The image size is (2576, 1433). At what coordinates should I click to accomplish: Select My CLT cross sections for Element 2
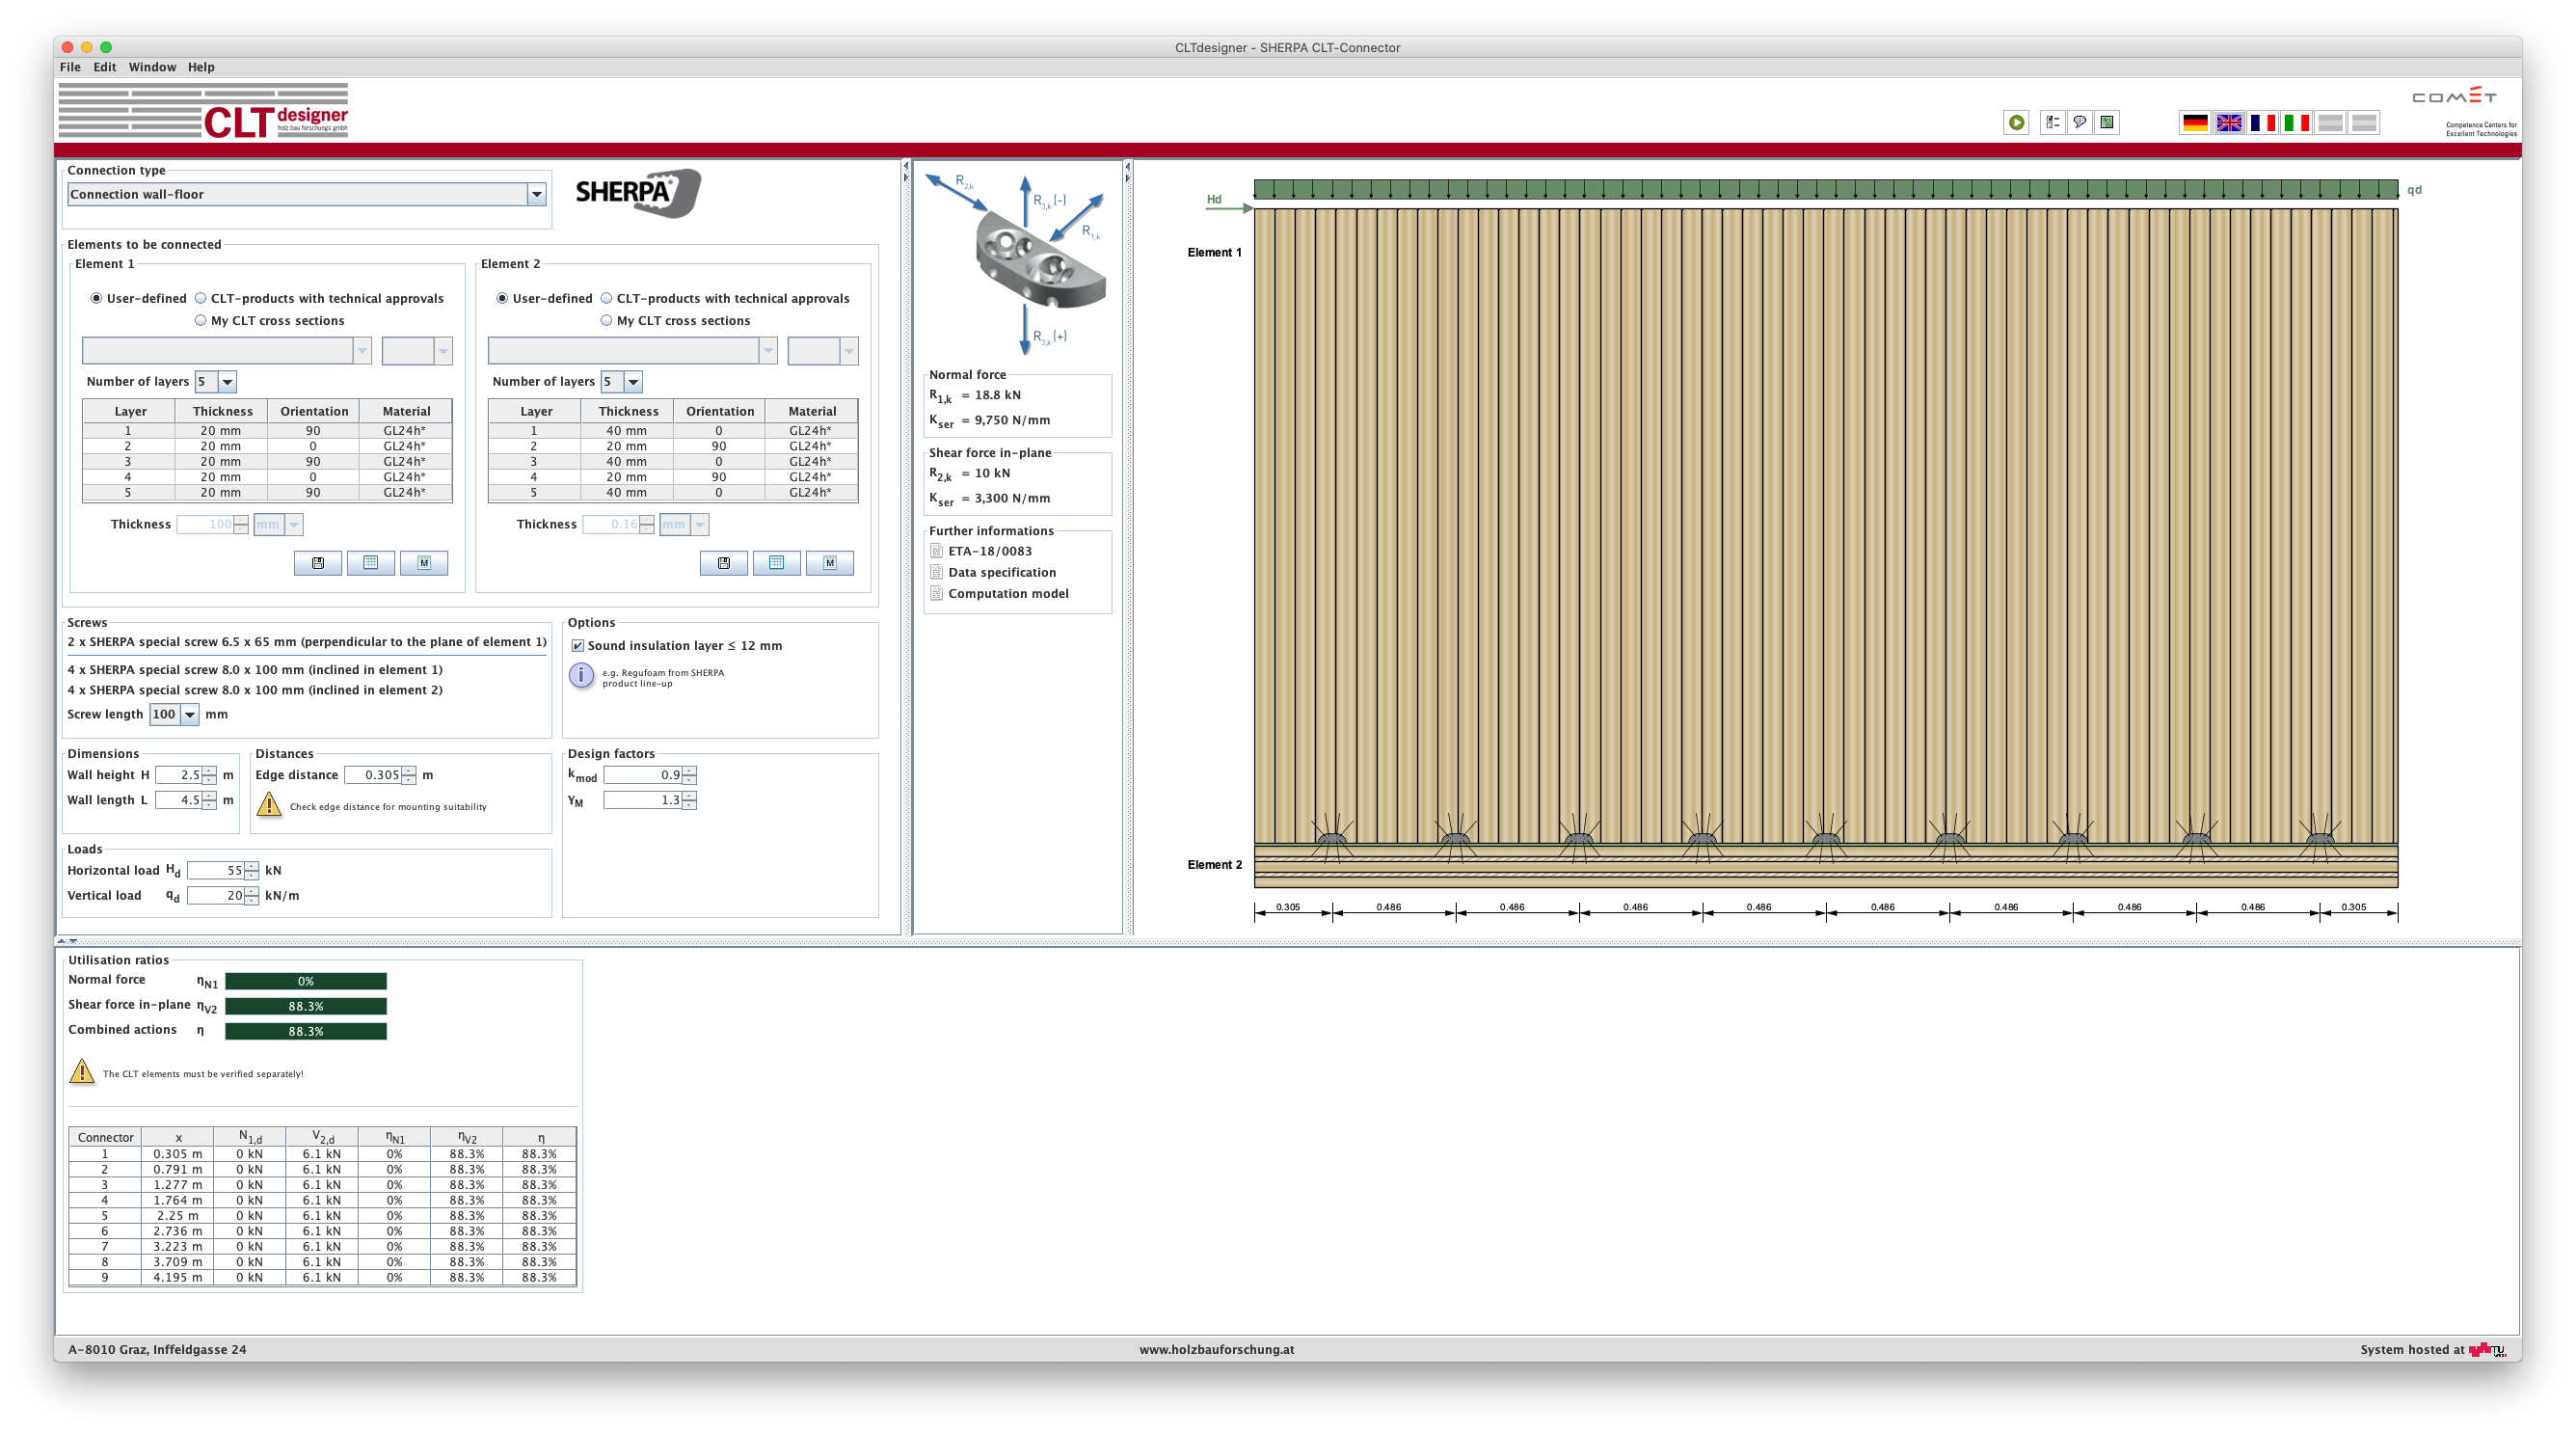pyautogui.click(x=606, y=320)
